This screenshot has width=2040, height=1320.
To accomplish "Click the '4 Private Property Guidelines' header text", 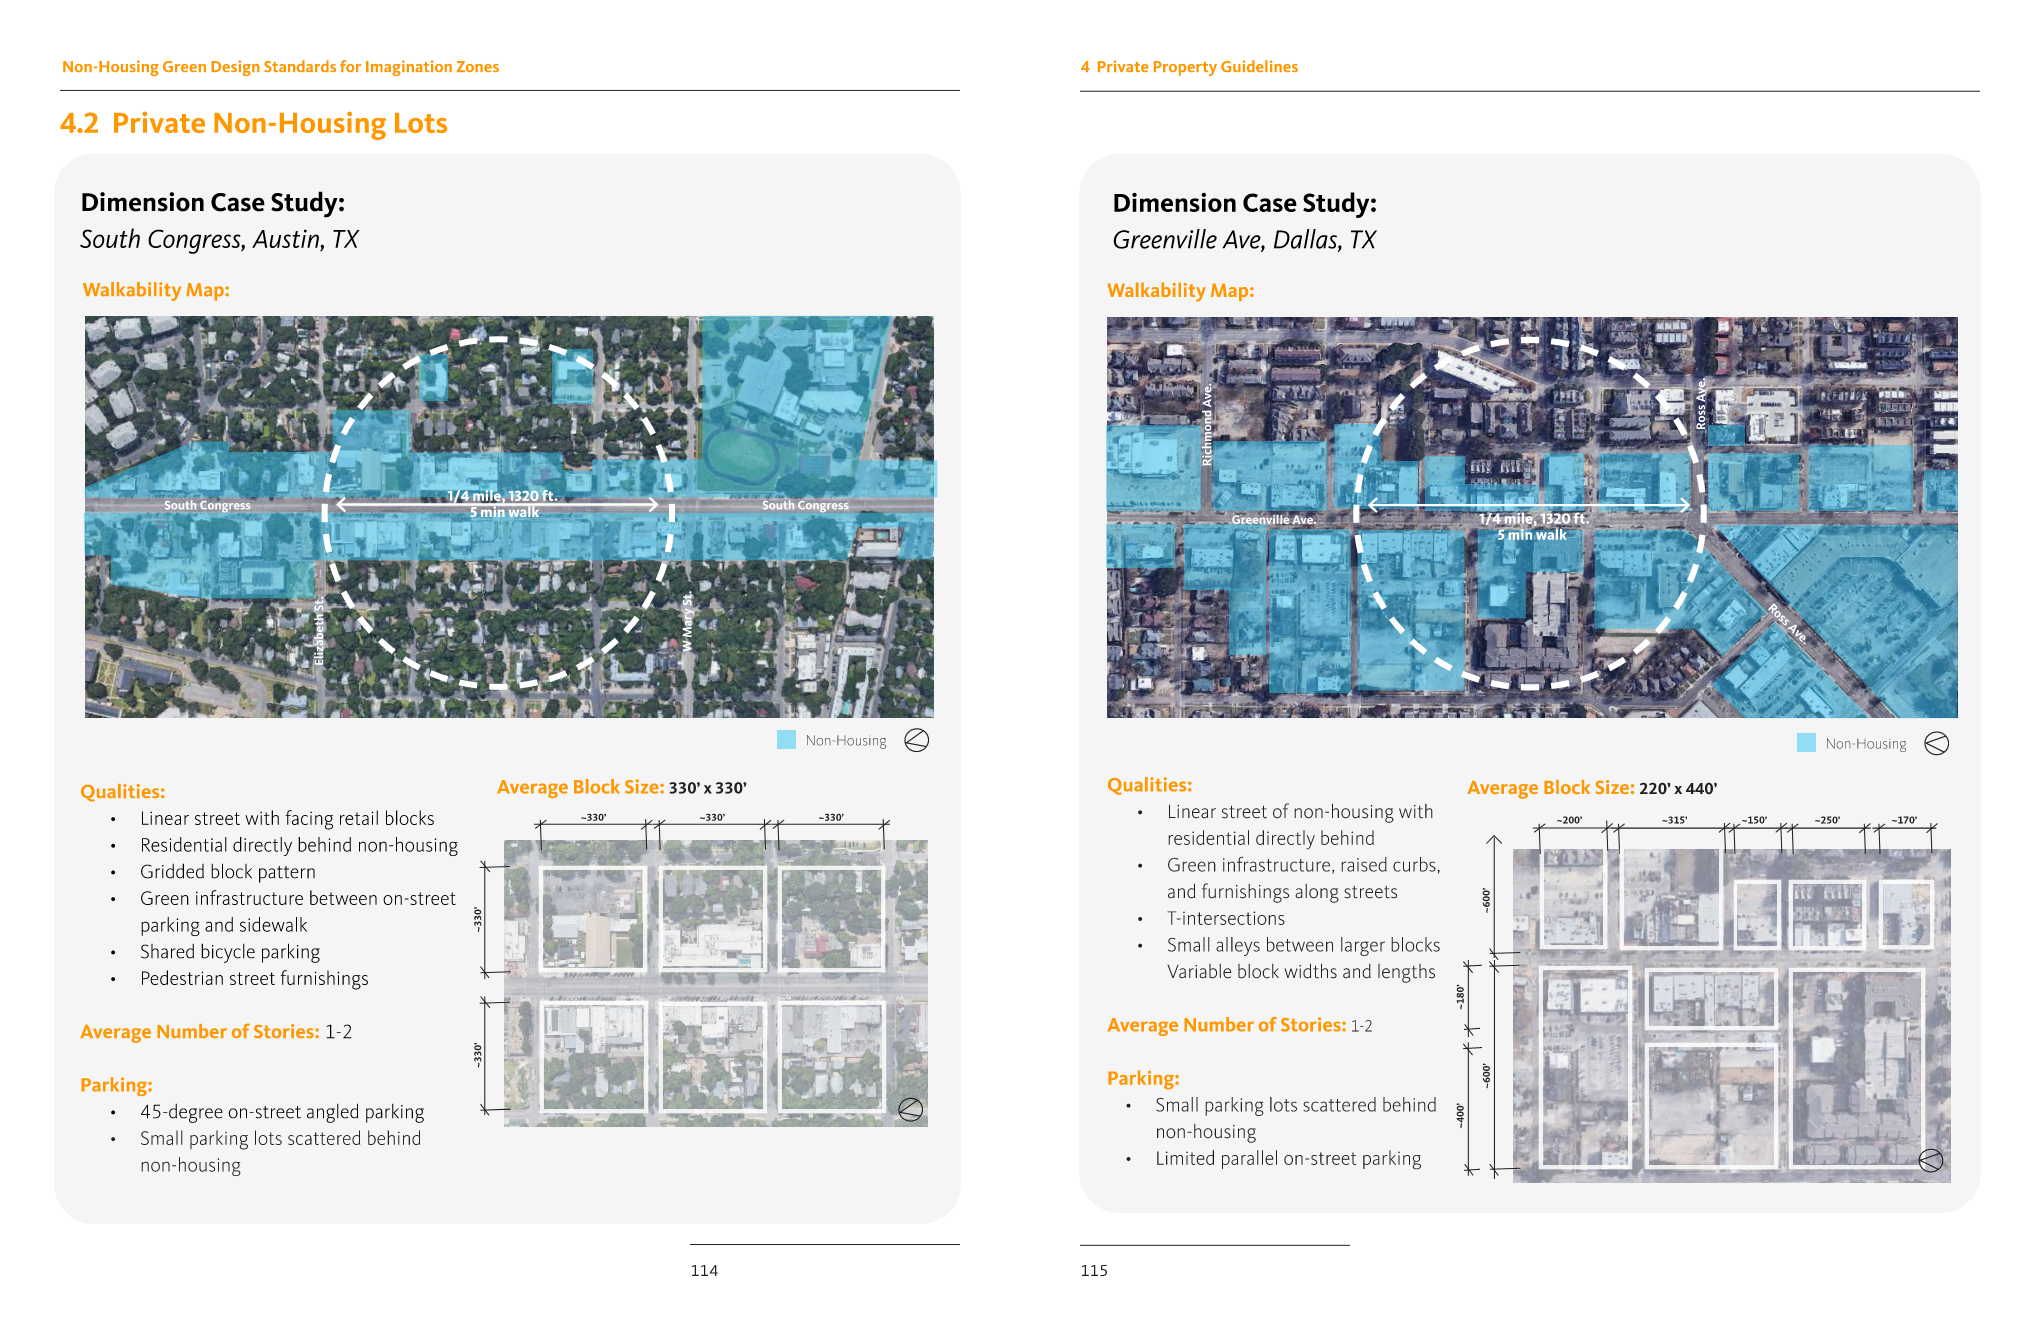I will pyautogui.click(x=1189, y=67).
